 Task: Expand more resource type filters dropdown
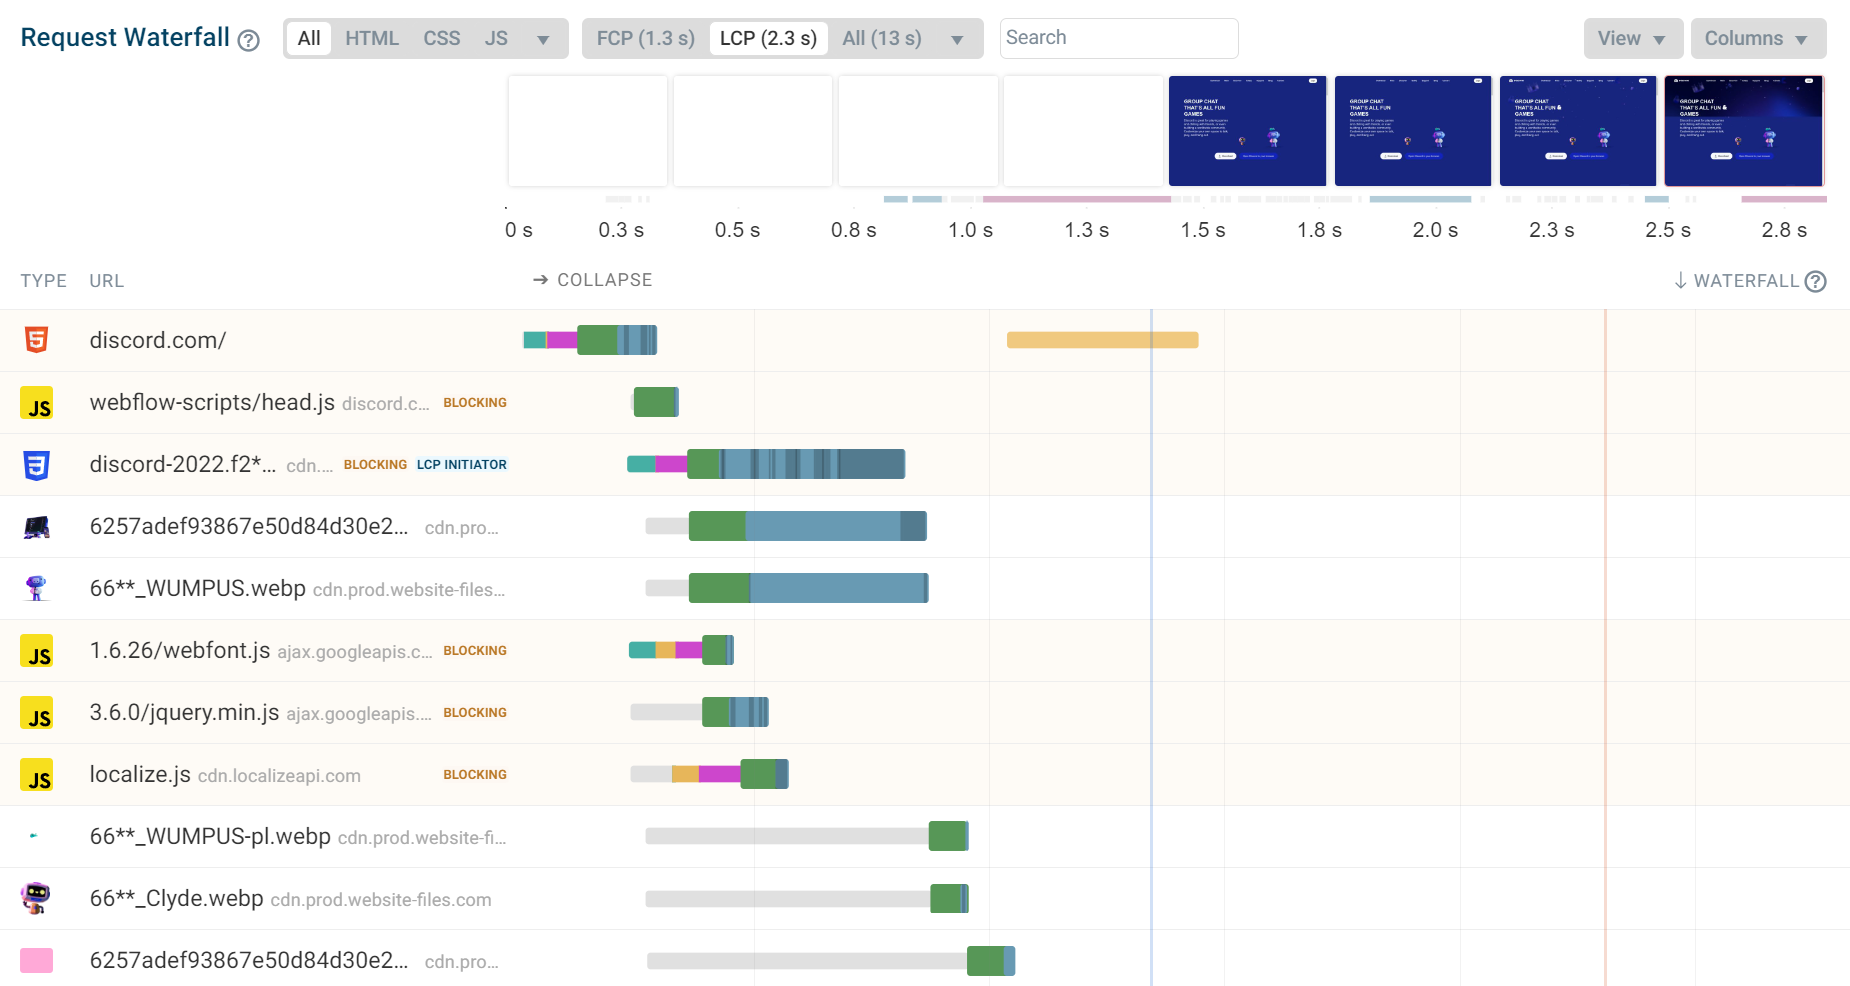[x=543, y=40]
